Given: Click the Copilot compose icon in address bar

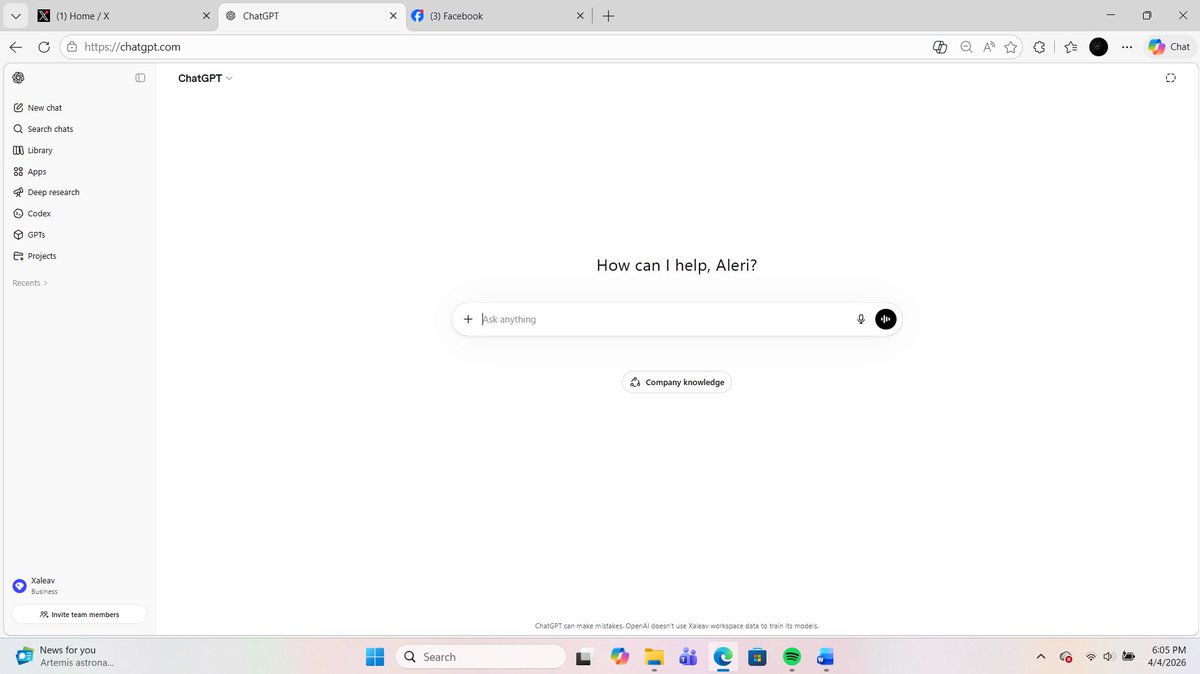Looking at the screenshot, I should (x=940, y=47).
